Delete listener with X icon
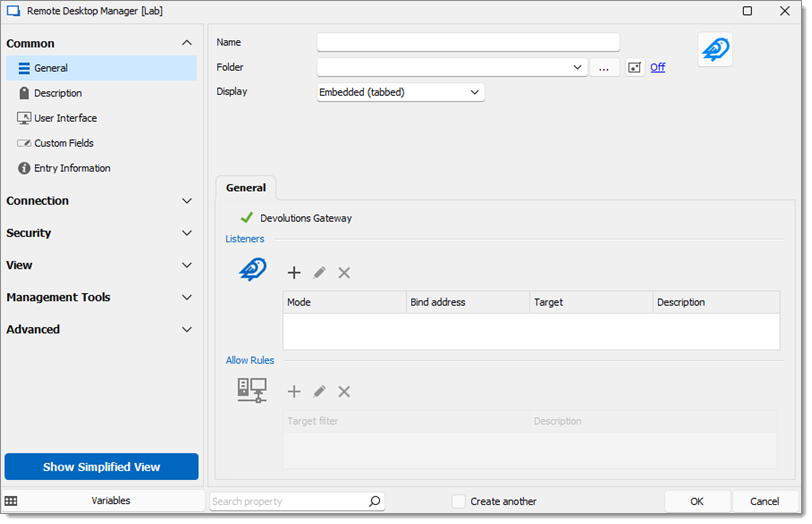The height and width of the screenshot is (524, 812). coord(344,272)
